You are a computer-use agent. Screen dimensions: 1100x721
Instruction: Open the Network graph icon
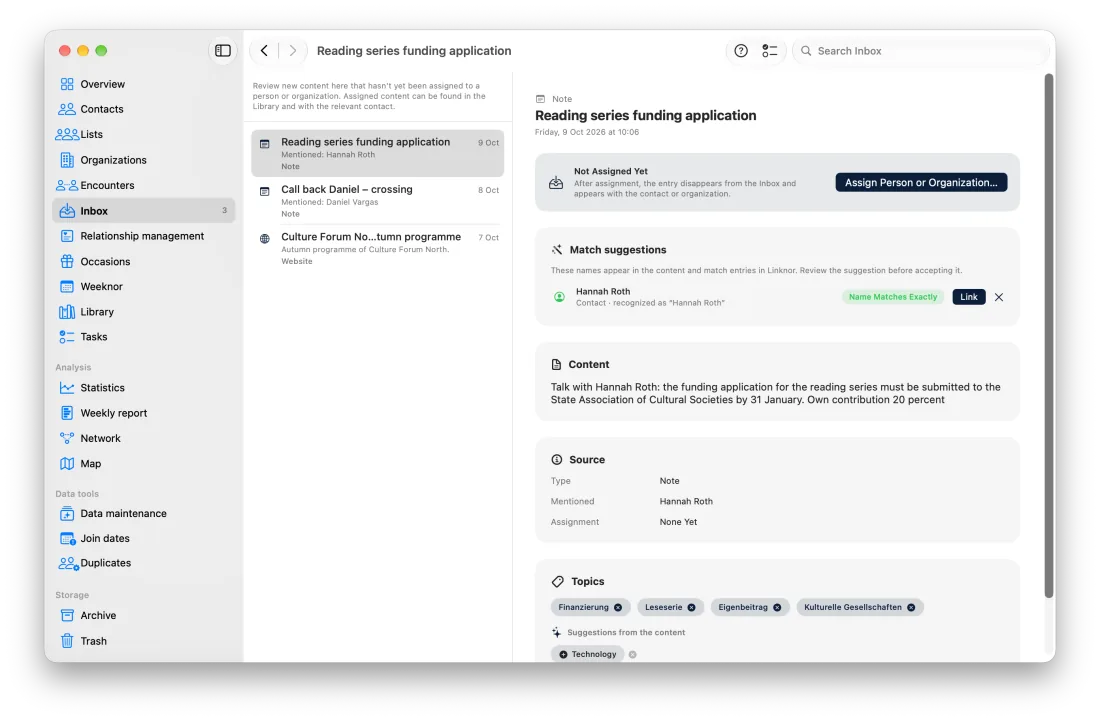[67, 438]
